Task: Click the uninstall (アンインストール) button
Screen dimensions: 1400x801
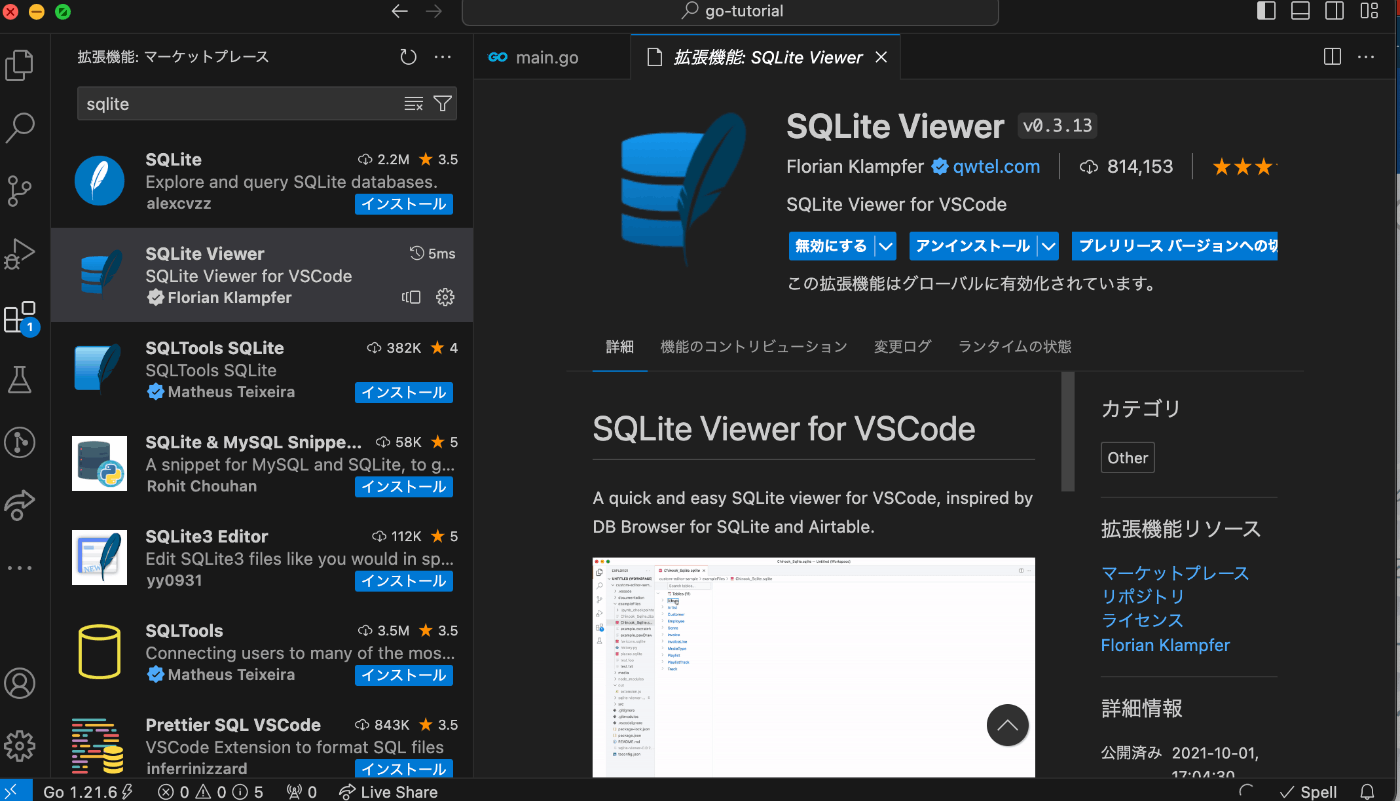Action: click(x=972, y=246)
